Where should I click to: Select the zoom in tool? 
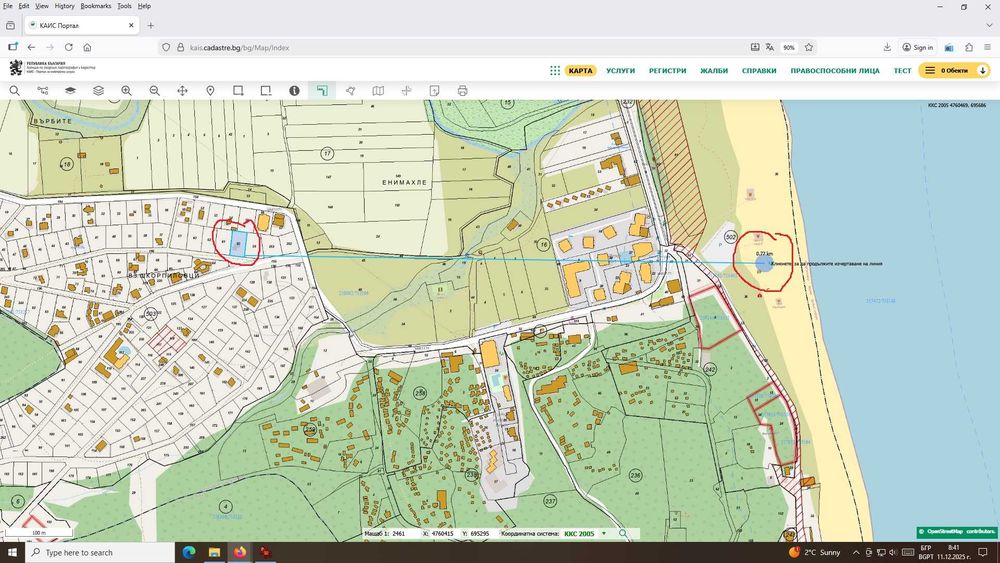pyautogui.click(x=126, y=91)
